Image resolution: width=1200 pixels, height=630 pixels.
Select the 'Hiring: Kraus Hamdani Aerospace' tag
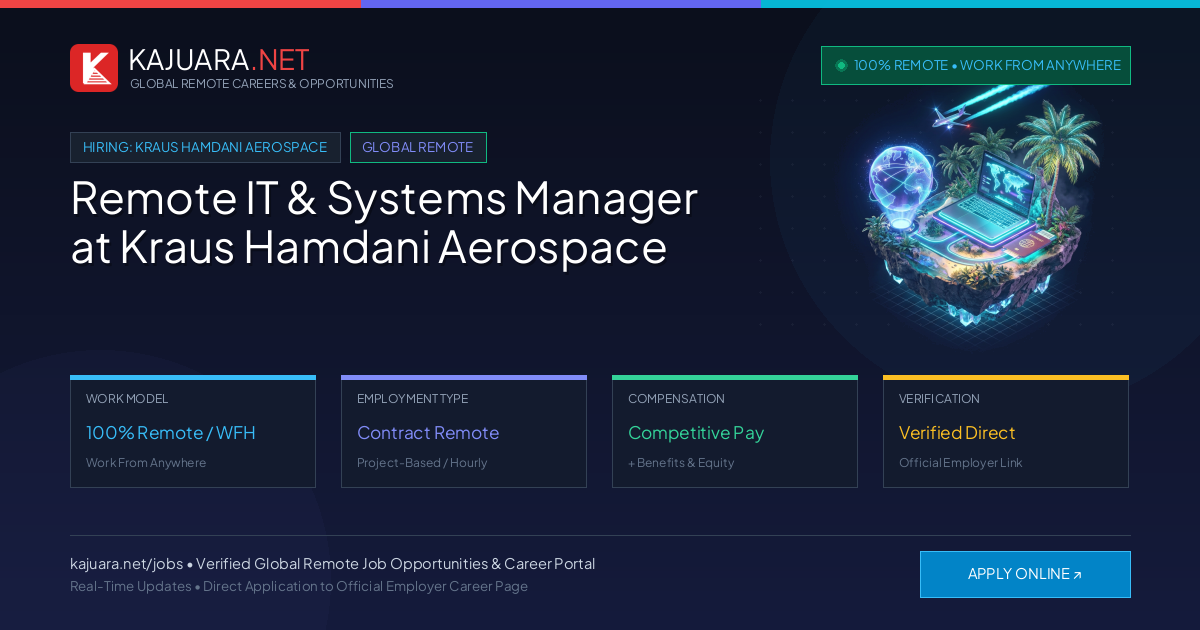[x=205, y=147]
